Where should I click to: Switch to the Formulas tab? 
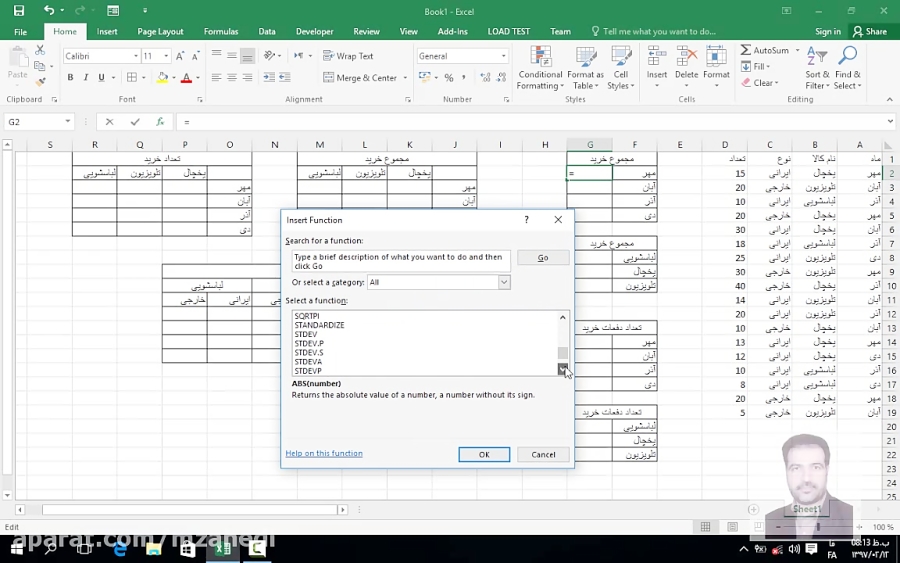(221, 32)
